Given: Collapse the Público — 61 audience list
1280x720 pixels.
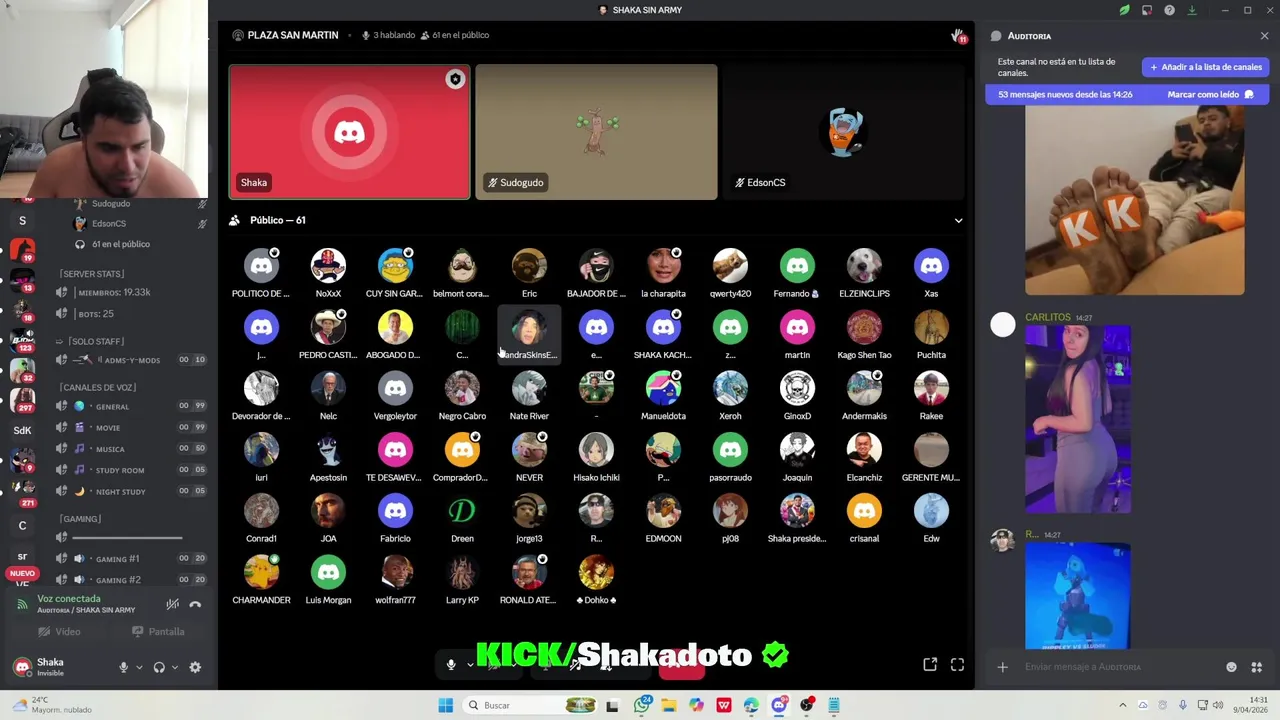Looking at the screenshot, I should coord(958,220).
